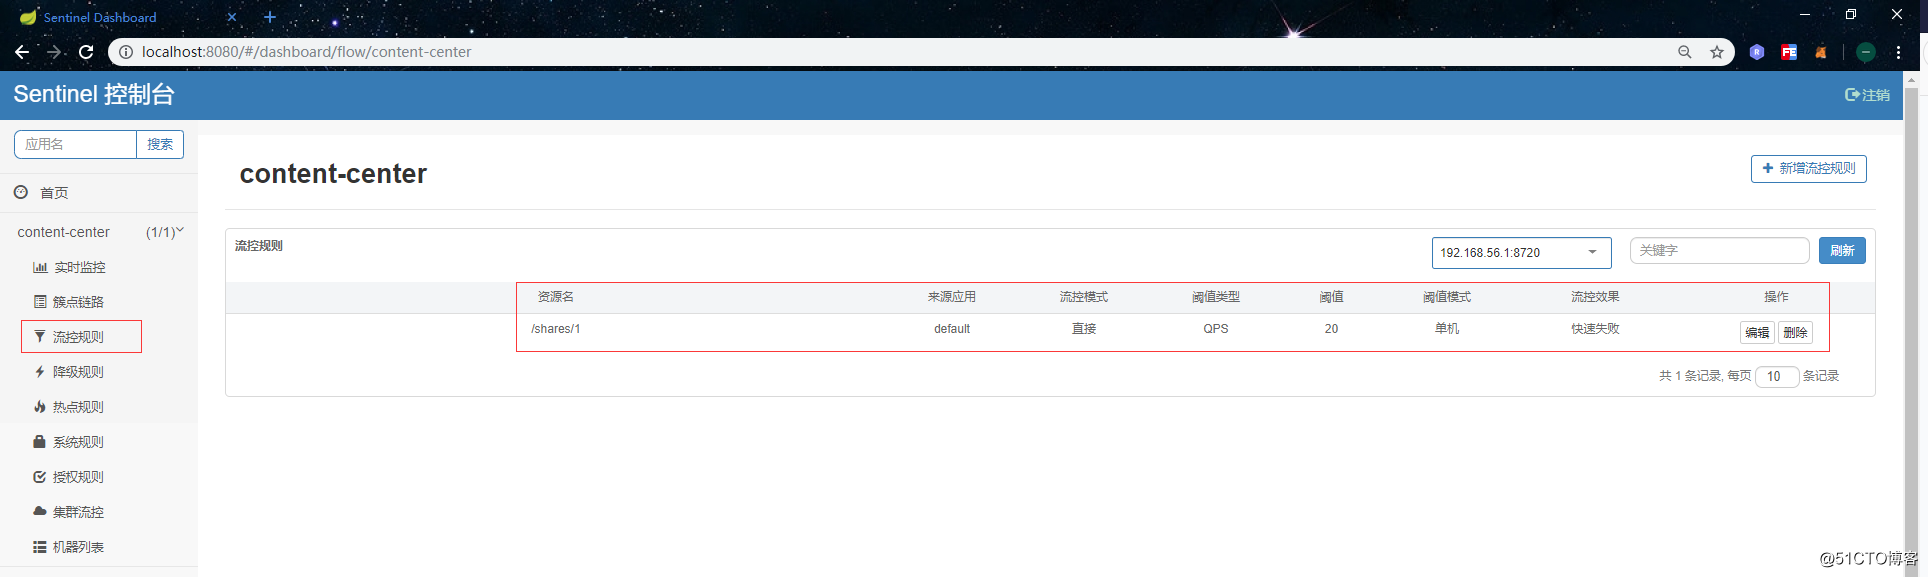Click the 刷新 refresh button

tap(1842, 250)
